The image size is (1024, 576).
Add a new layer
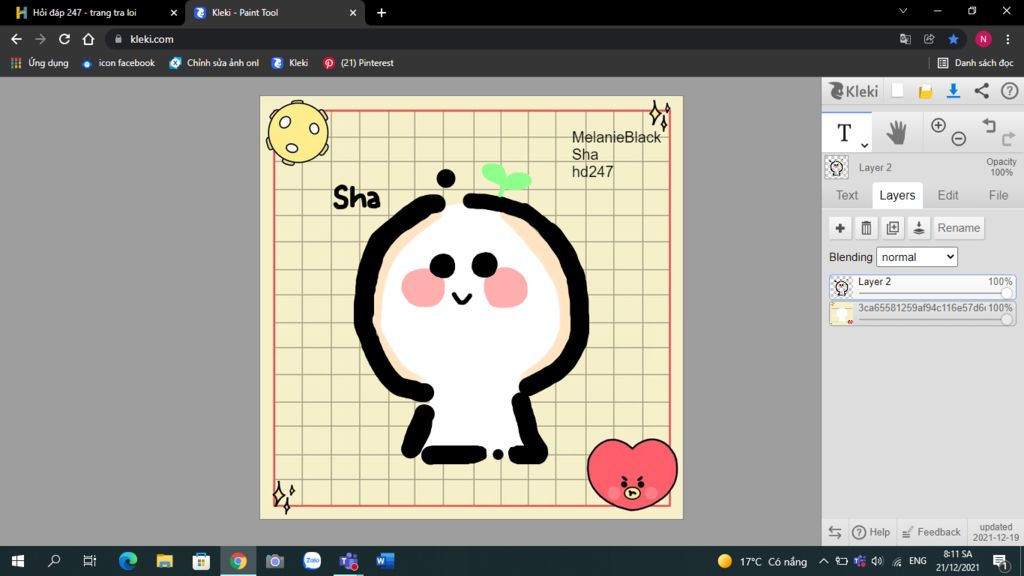pos(840,228)
